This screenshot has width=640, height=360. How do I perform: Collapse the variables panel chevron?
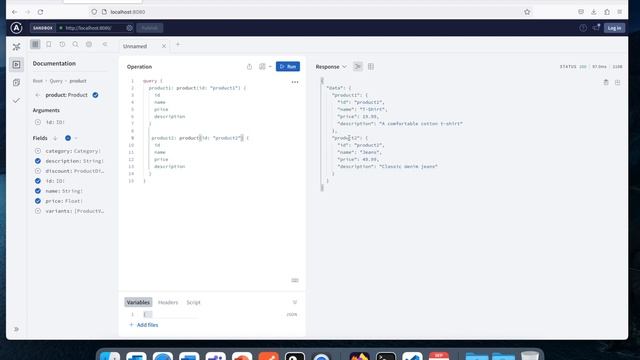(x=295, y=302)
